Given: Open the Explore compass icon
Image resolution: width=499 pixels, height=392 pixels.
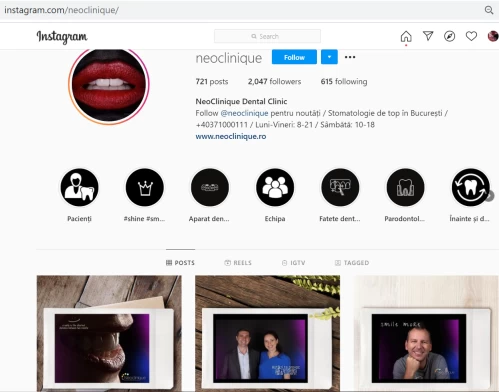Looking at the screenshot, I should coord(450,36).
